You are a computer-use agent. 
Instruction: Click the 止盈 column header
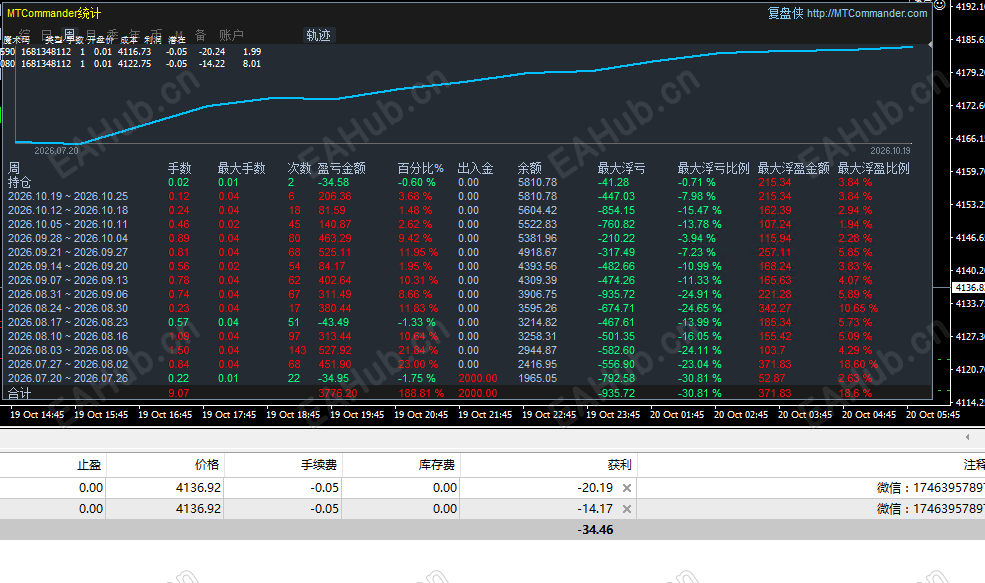pyautogui.click(x=89, y=465)
